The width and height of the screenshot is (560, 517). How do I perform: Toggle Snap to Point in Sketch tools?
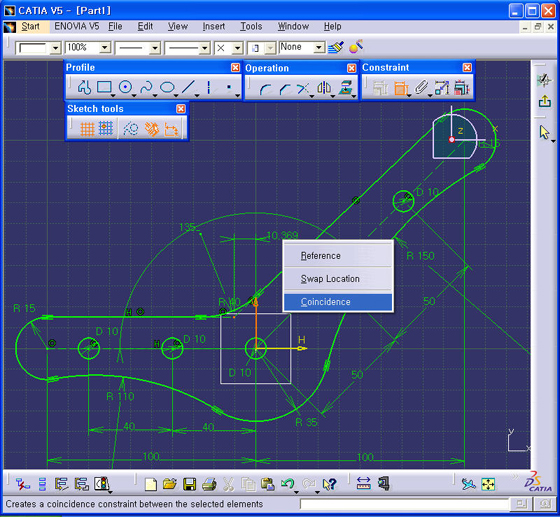tap(106, 129)
